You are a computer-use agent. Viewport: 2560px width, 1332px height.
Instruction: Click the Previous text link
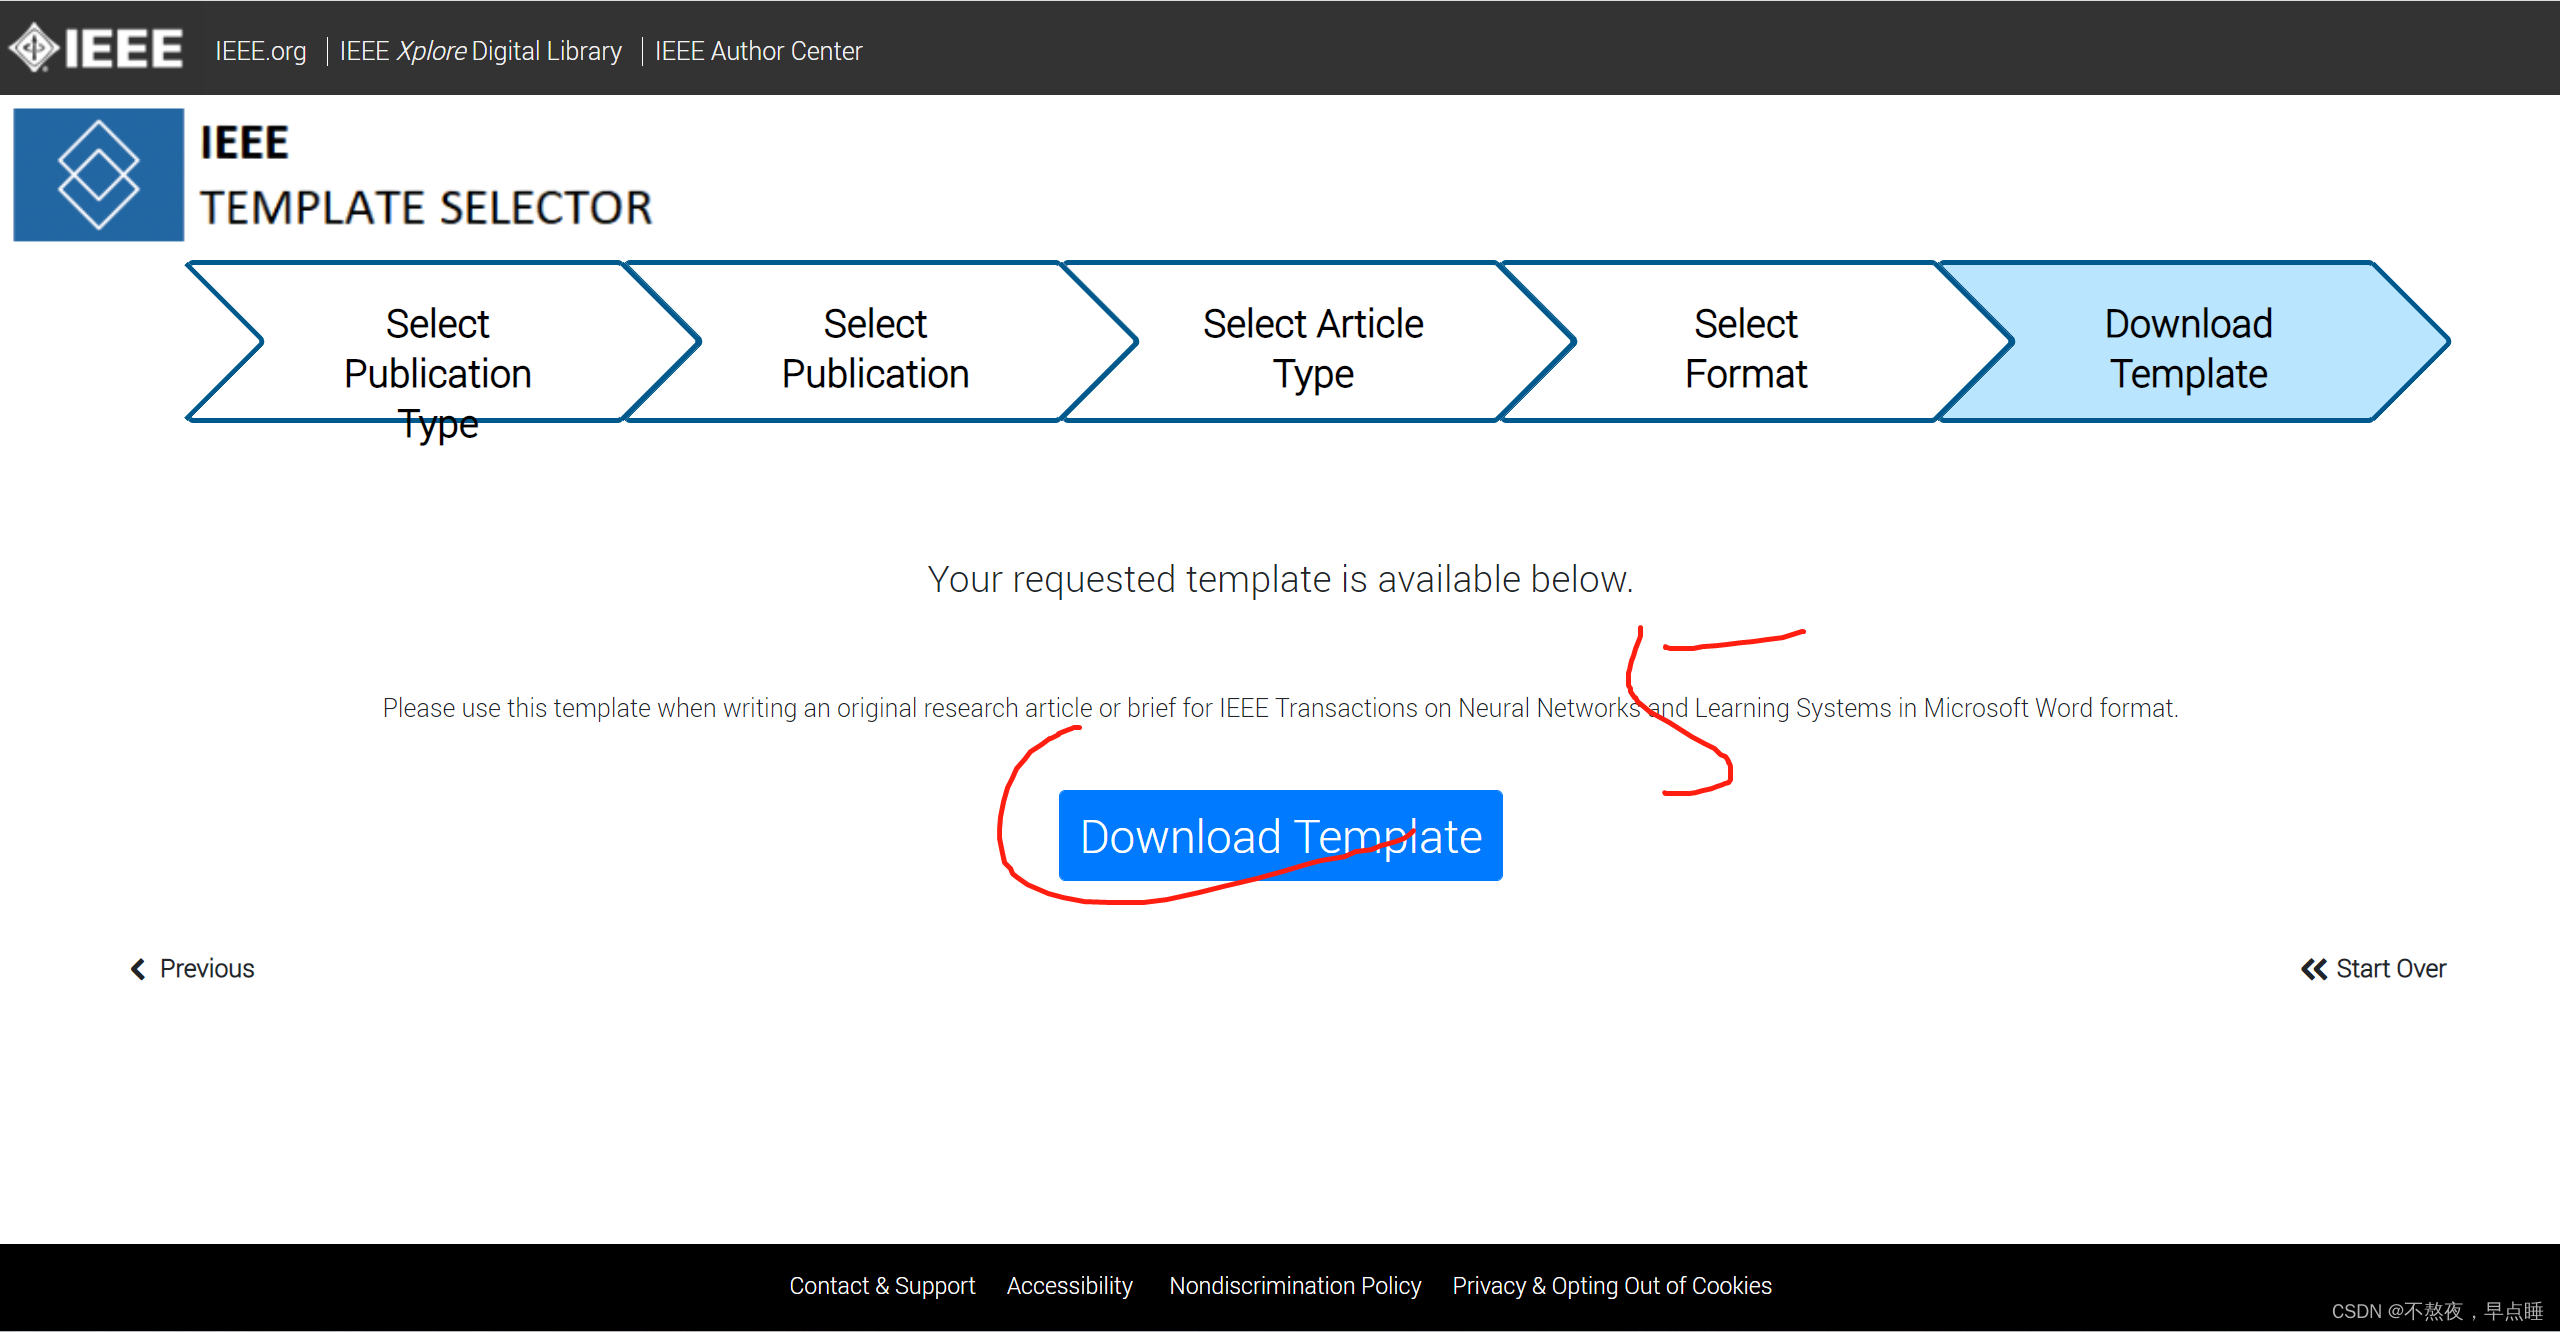207,969
